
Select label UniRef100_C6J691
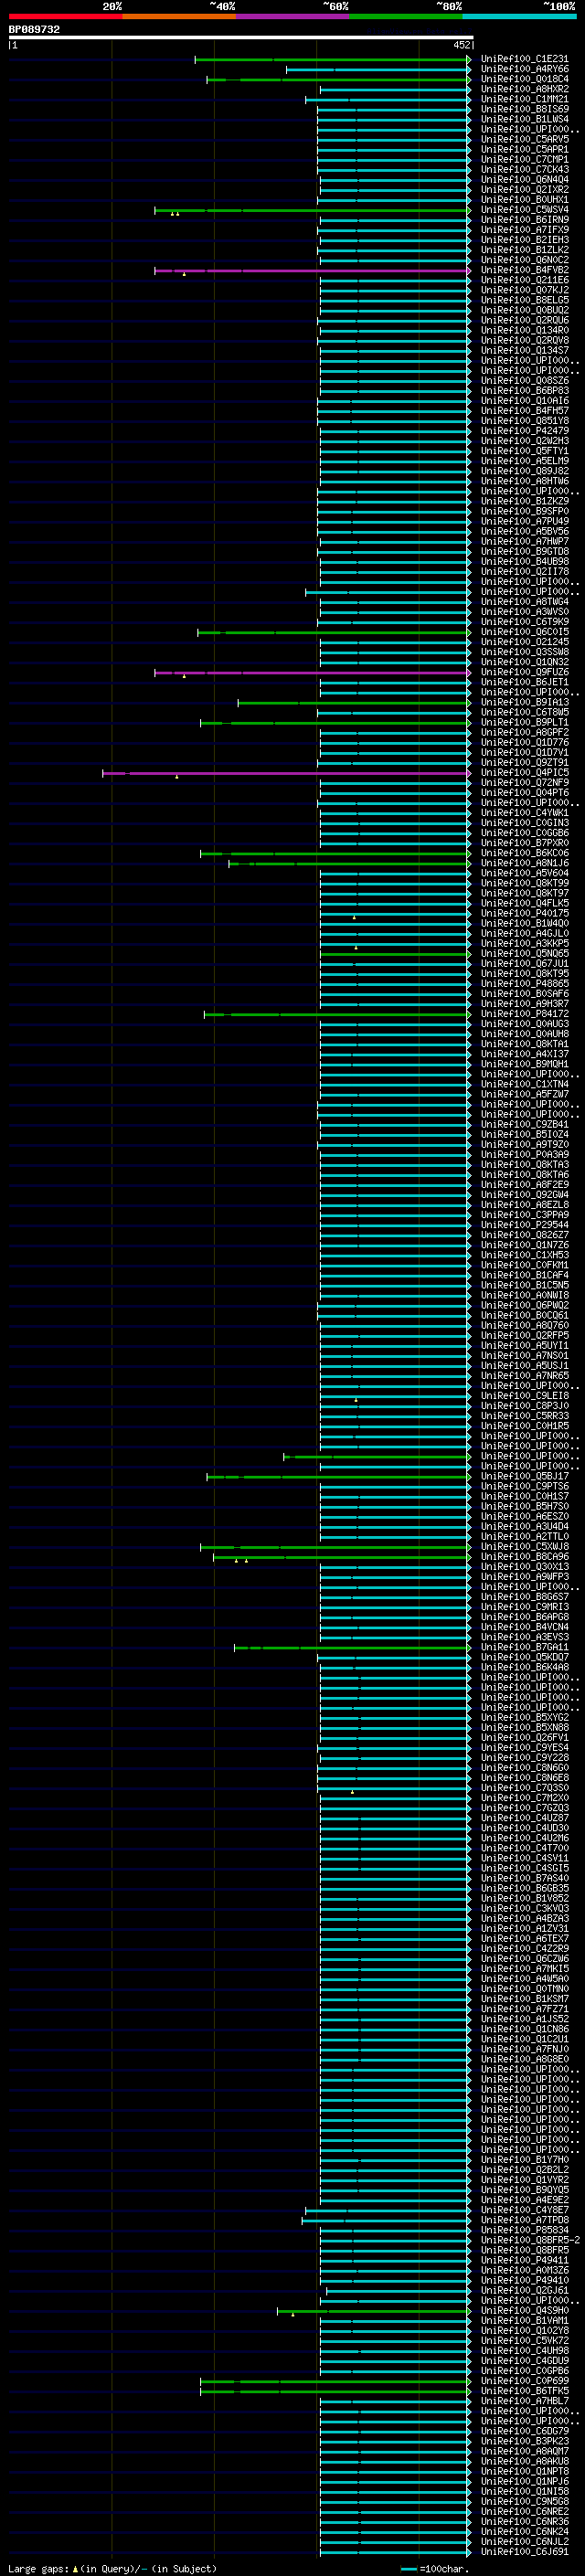[524, 2551]
